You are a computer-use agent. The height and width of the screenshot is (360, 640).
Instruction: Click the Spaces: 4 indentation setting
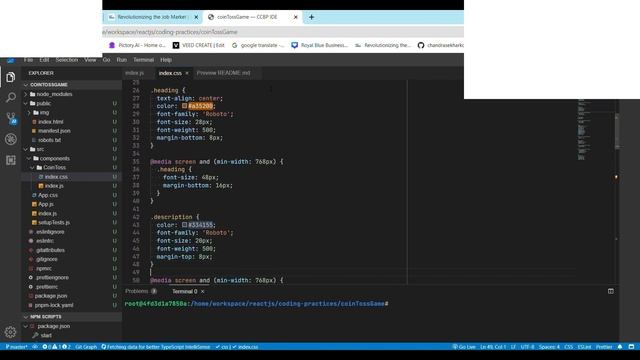[x=549, y=347]
